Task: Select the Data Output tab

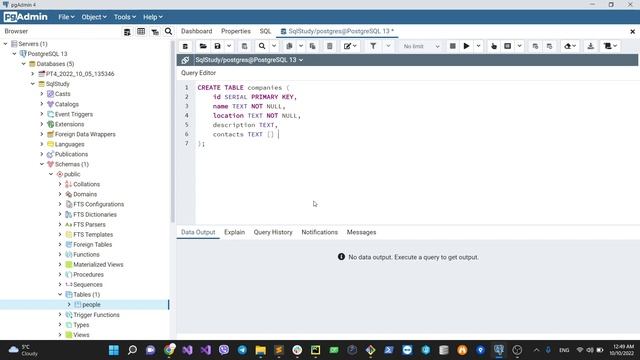Action: [198, 232]
